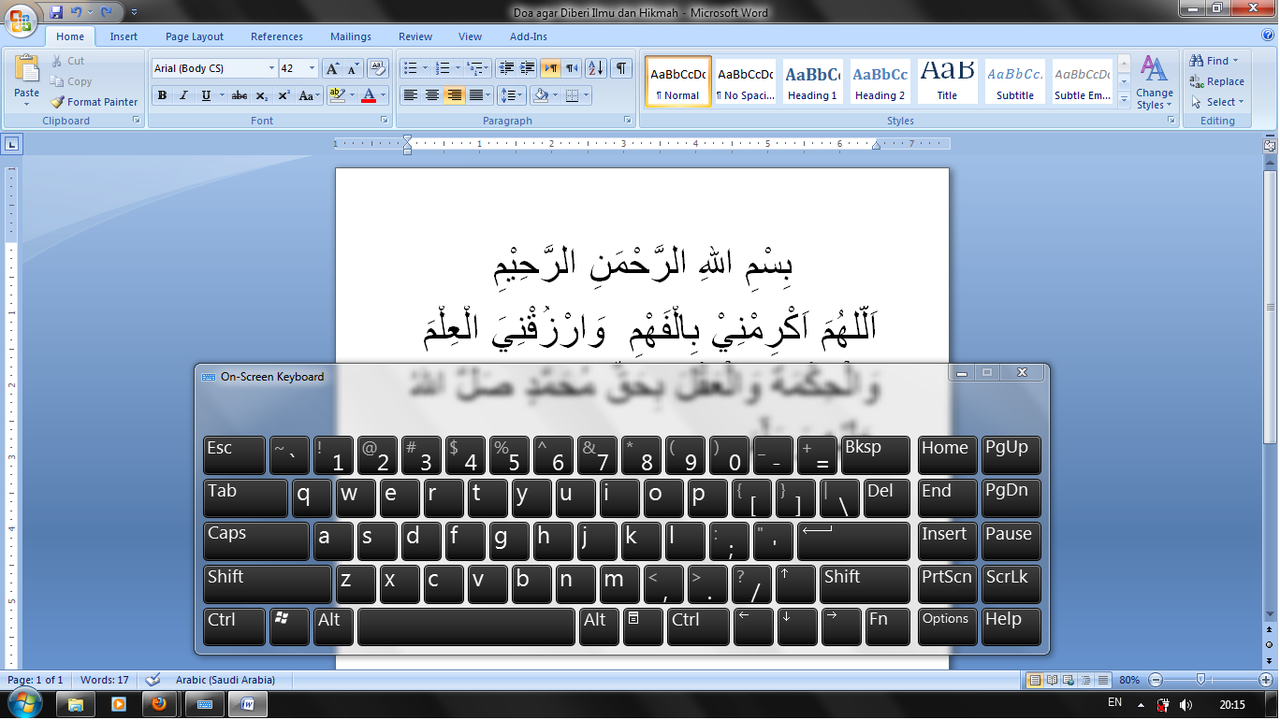Viewport: 1280px width, 720px height.
Task: Click the Bksp key on On-Screen Keyboard
Action: pyautogui.click(x=876, y=455)
